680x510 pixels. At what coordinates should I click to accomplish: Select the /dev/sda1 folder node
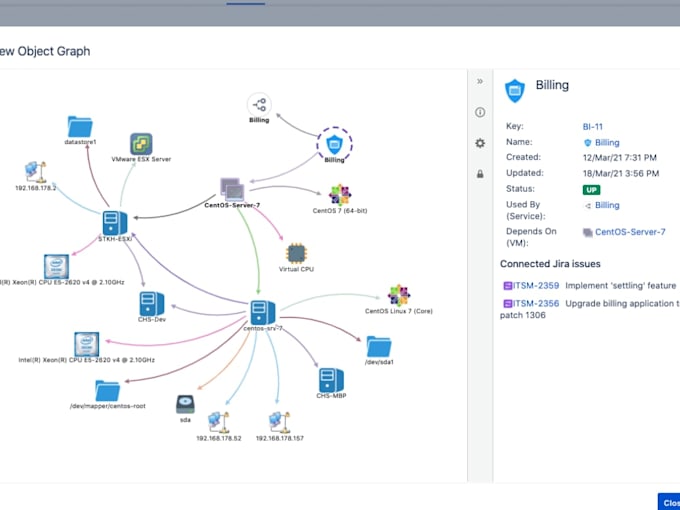pyautogui.click(x=379, y=346)
